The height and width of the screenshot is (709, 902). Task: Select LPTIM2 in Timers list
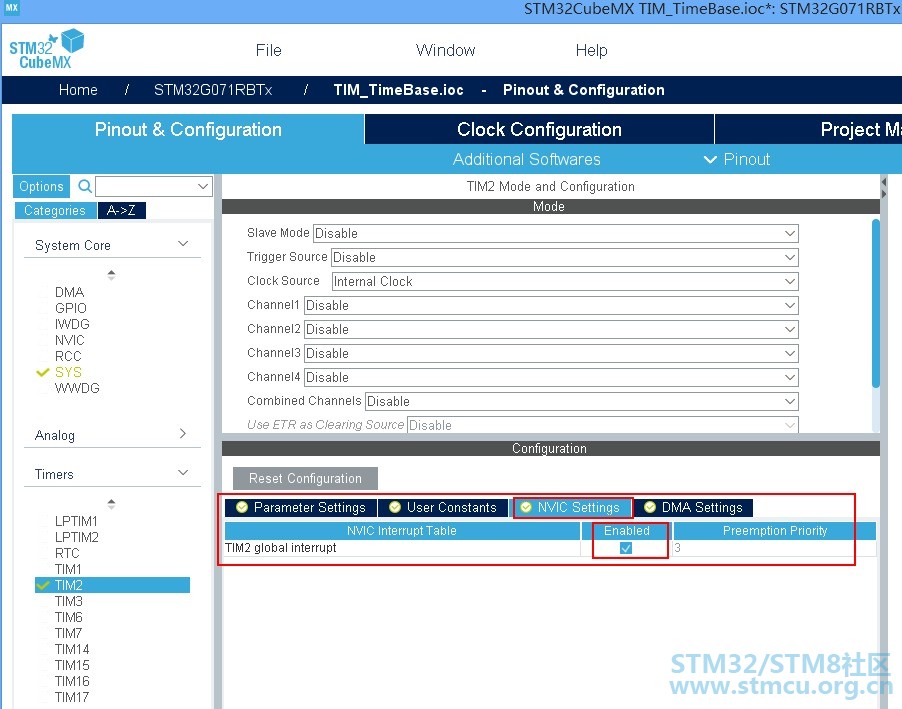77,538
